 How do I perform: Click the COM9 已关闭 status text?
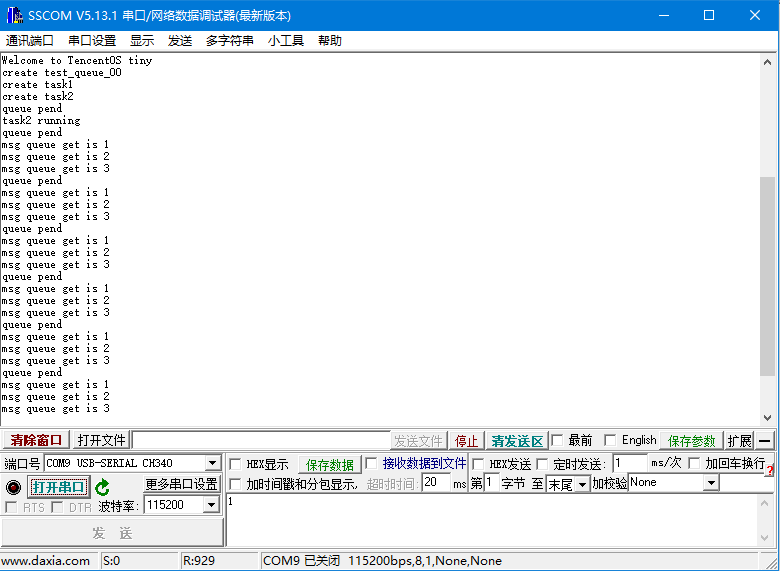(301, 561)
